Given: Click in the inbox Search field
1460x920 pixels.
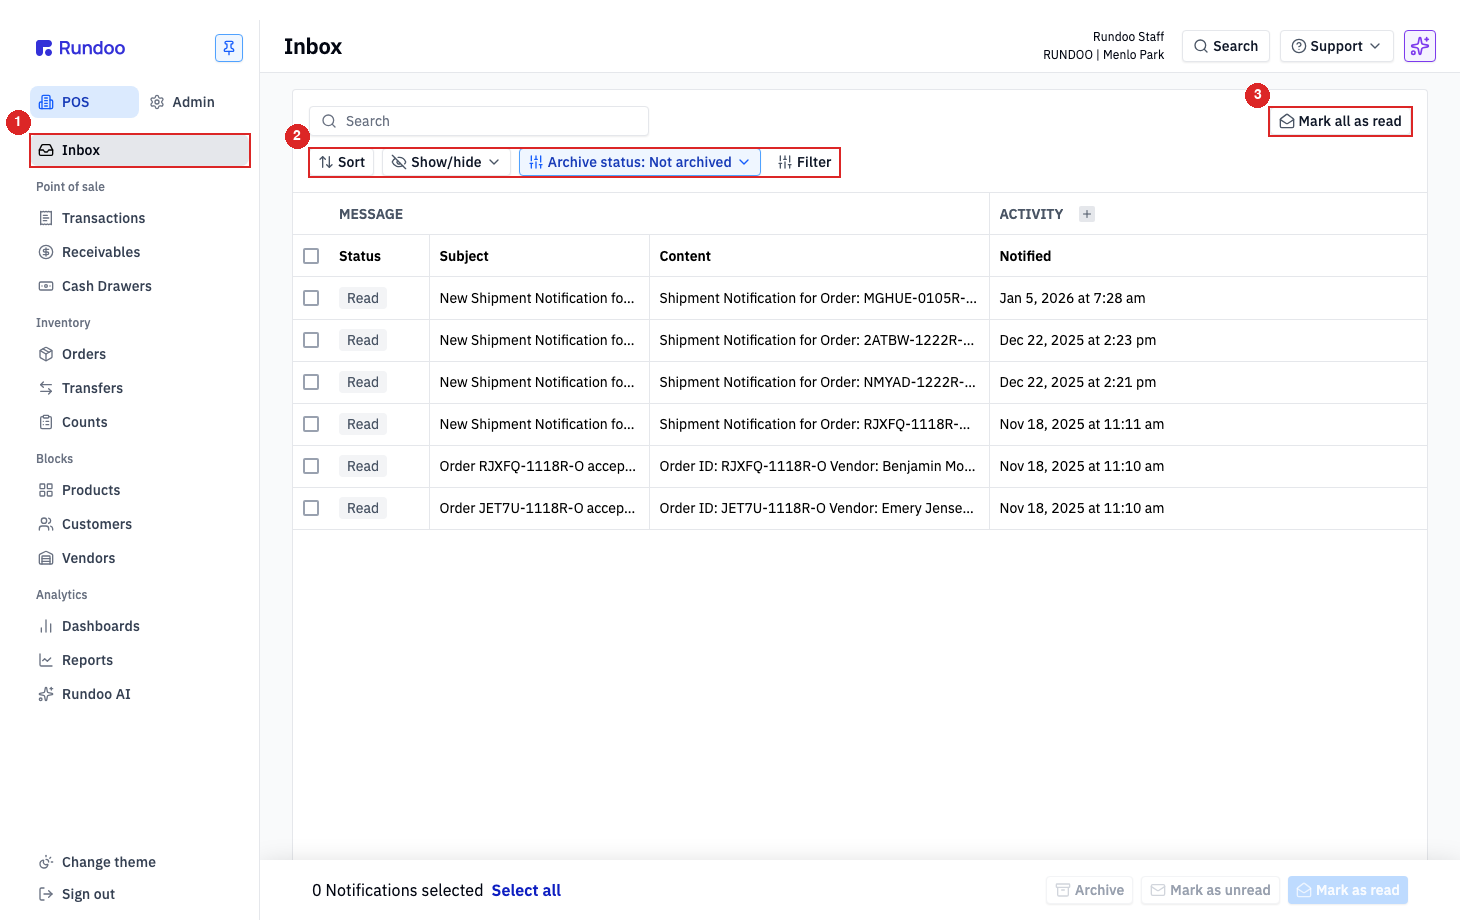Looking at the screenshot, I should pyautogui.click(x=479, y=121).
